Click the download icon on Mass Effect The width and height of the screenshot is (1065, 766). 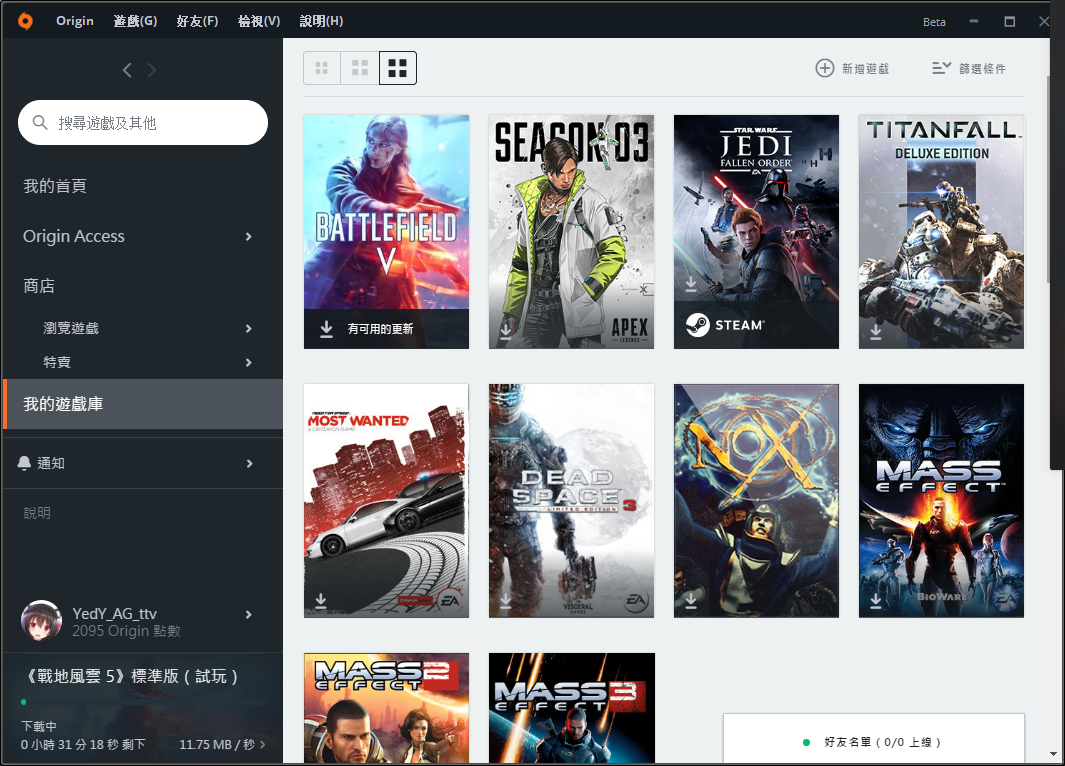pos(876,600)
